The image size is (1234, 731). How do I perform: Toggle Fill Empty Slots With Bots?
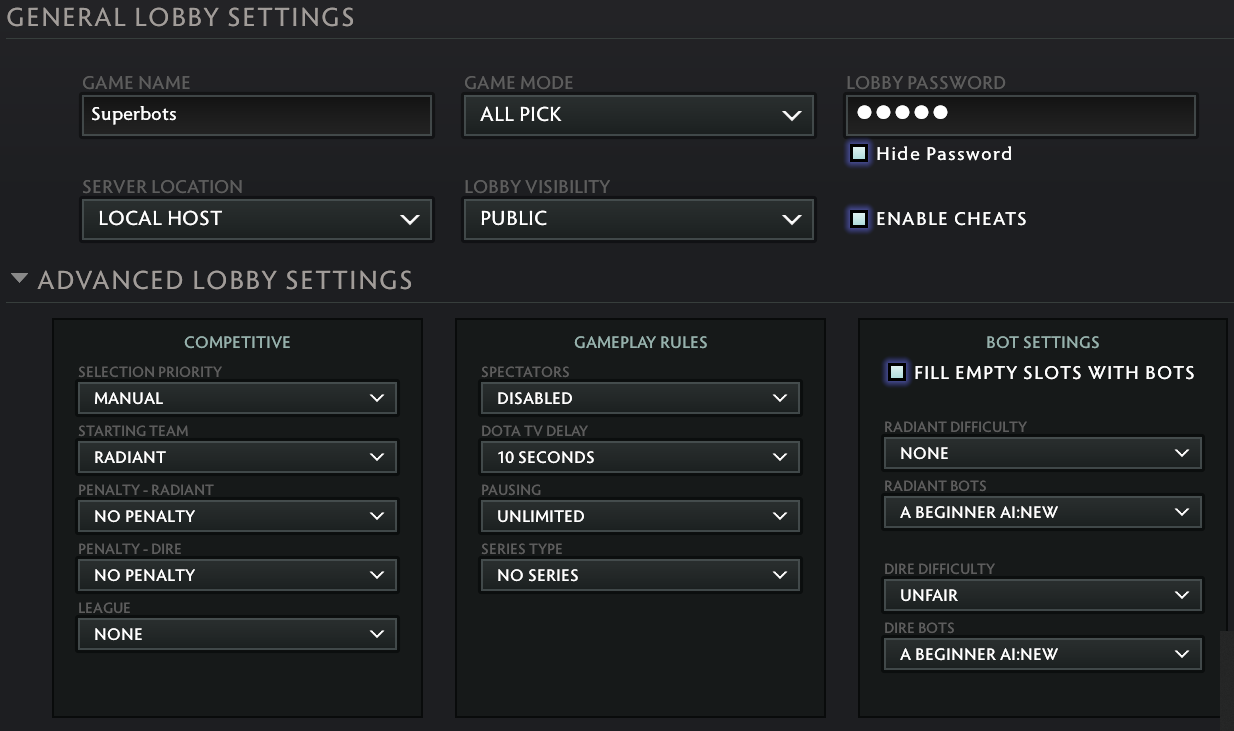(x=897, y=373)
